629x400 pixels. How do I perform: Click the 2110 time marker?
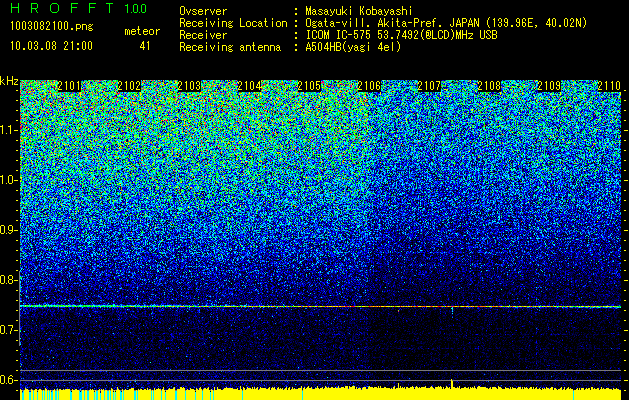[609, 86]
